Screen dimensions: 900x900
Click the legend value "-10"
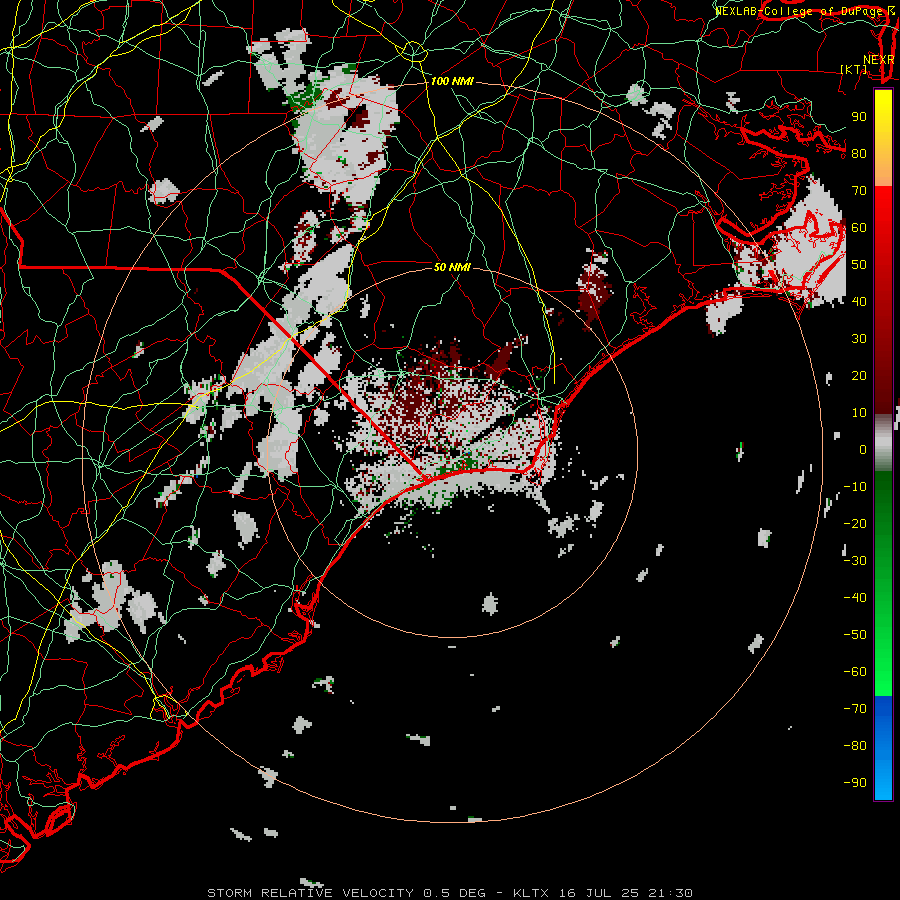pos(855,487)
